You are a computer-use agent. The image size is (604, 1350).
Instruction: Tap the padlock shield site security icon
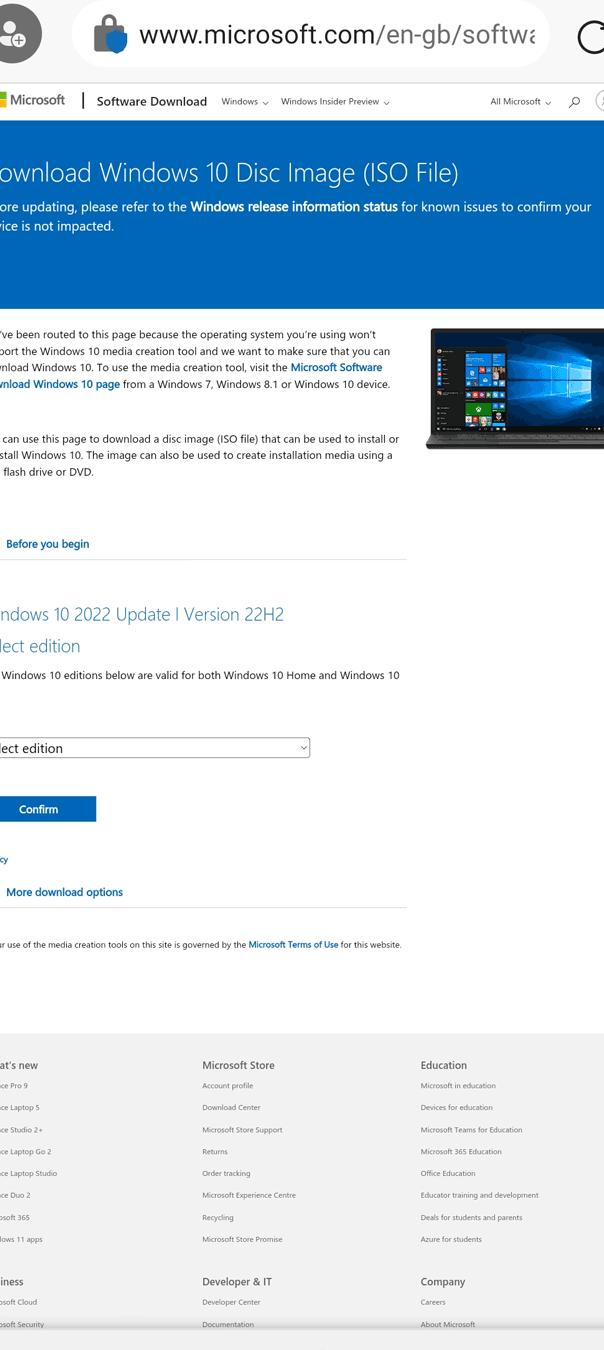(110, 36)
